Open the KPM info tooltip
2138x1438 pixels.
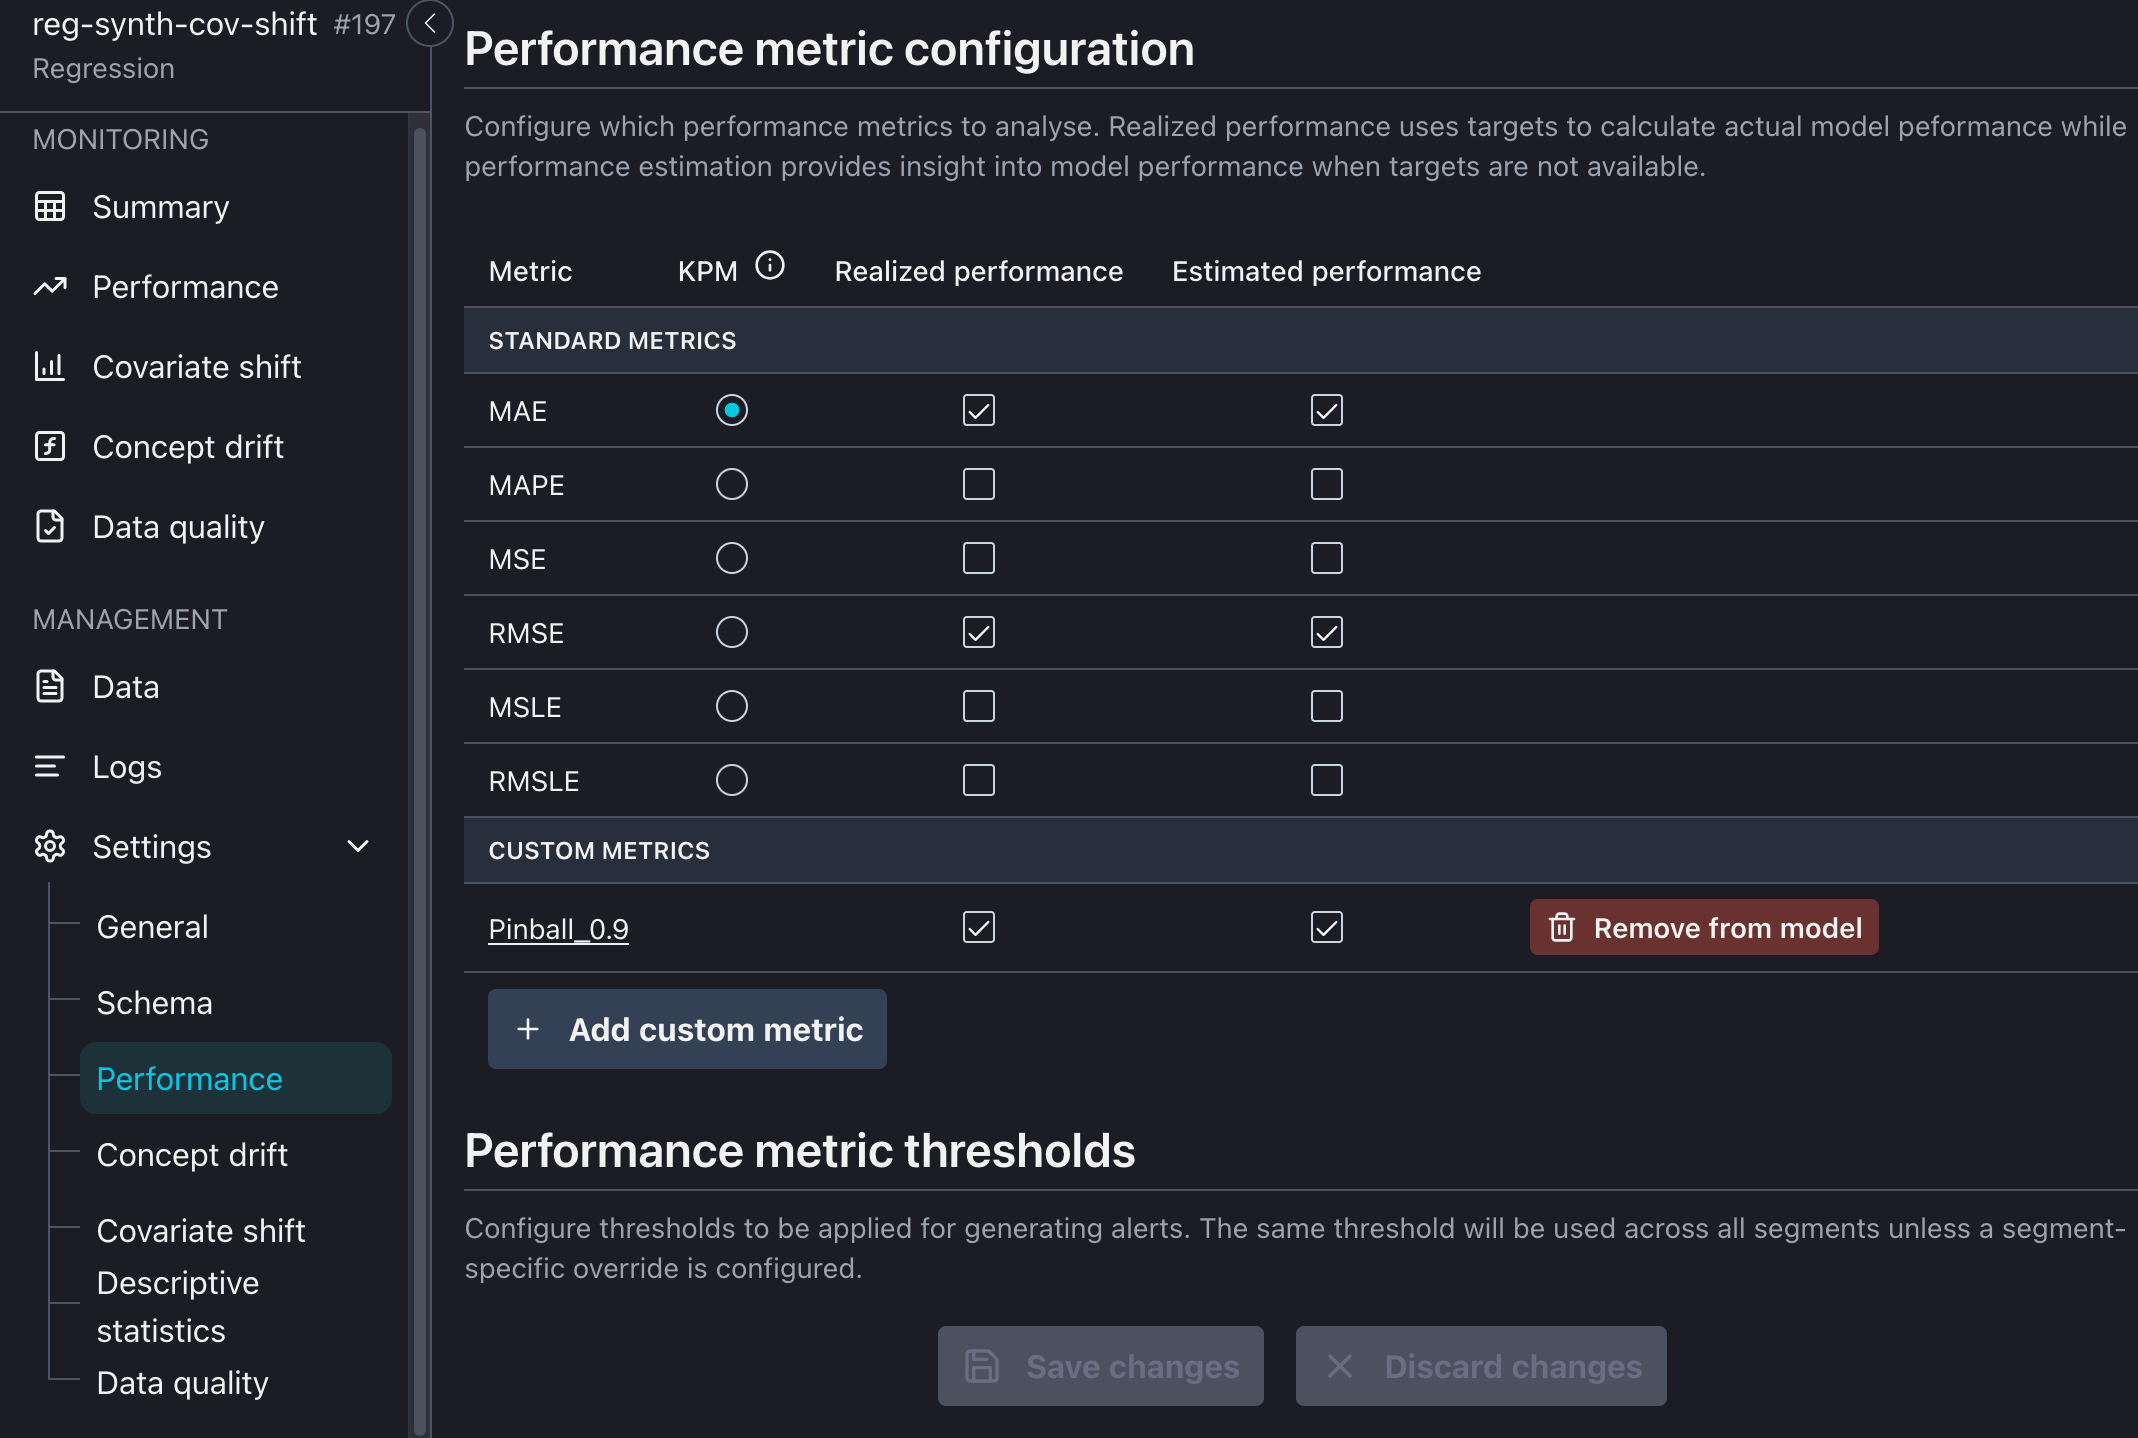point(770,265)
